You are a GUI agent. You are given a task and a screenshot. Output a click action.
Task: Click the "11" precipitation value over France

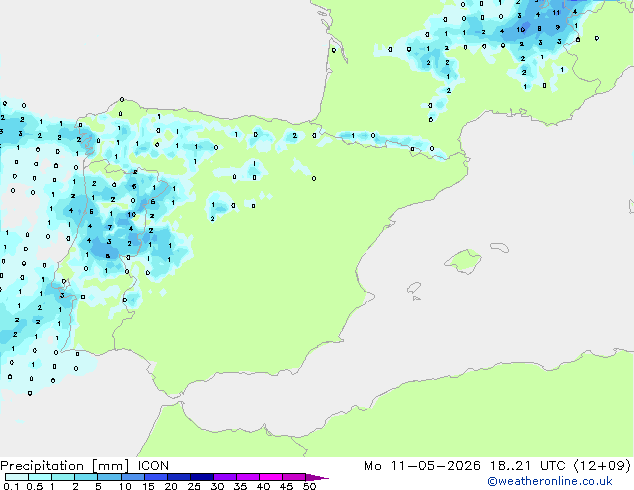coord(556,13)
